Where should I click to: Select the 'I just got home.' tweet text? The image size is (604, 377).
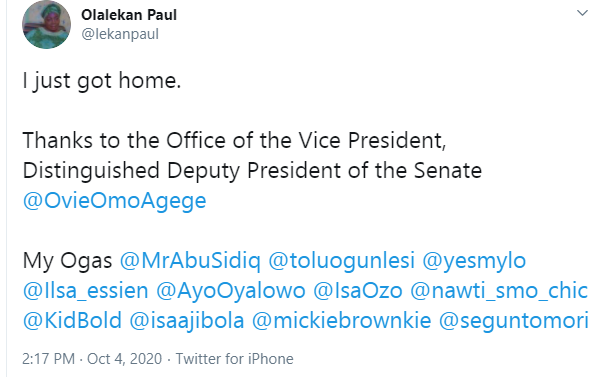click(x=102, y=81)
